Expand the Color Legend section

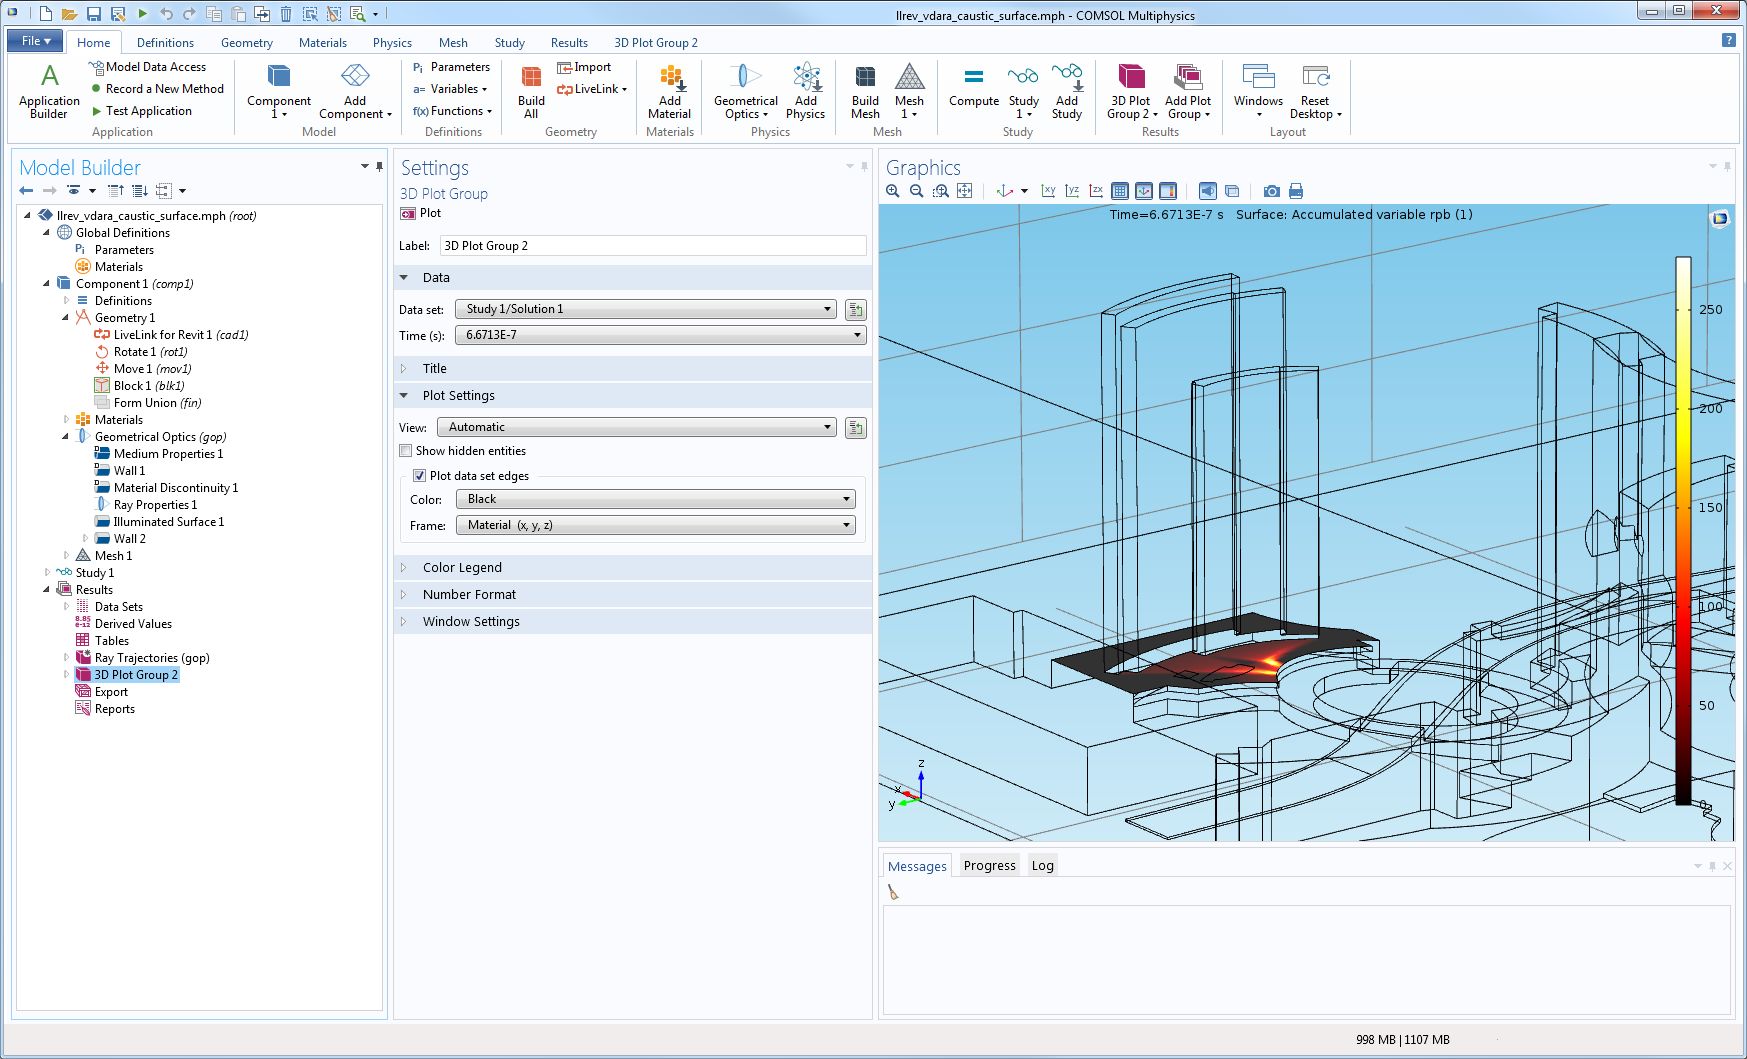(462, 568)
